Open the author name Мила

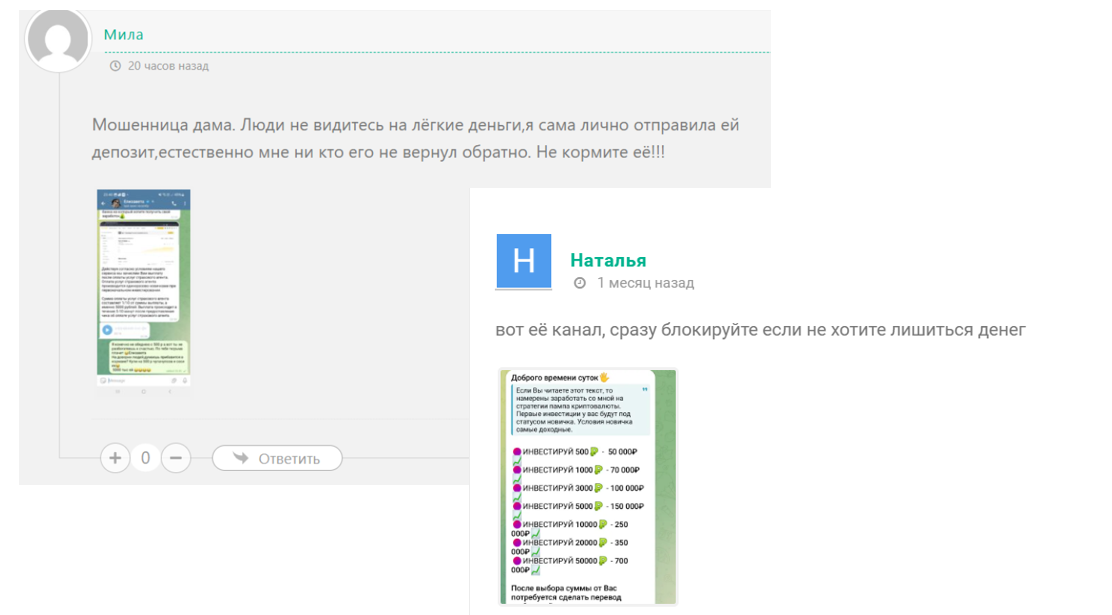click(123, 34)
